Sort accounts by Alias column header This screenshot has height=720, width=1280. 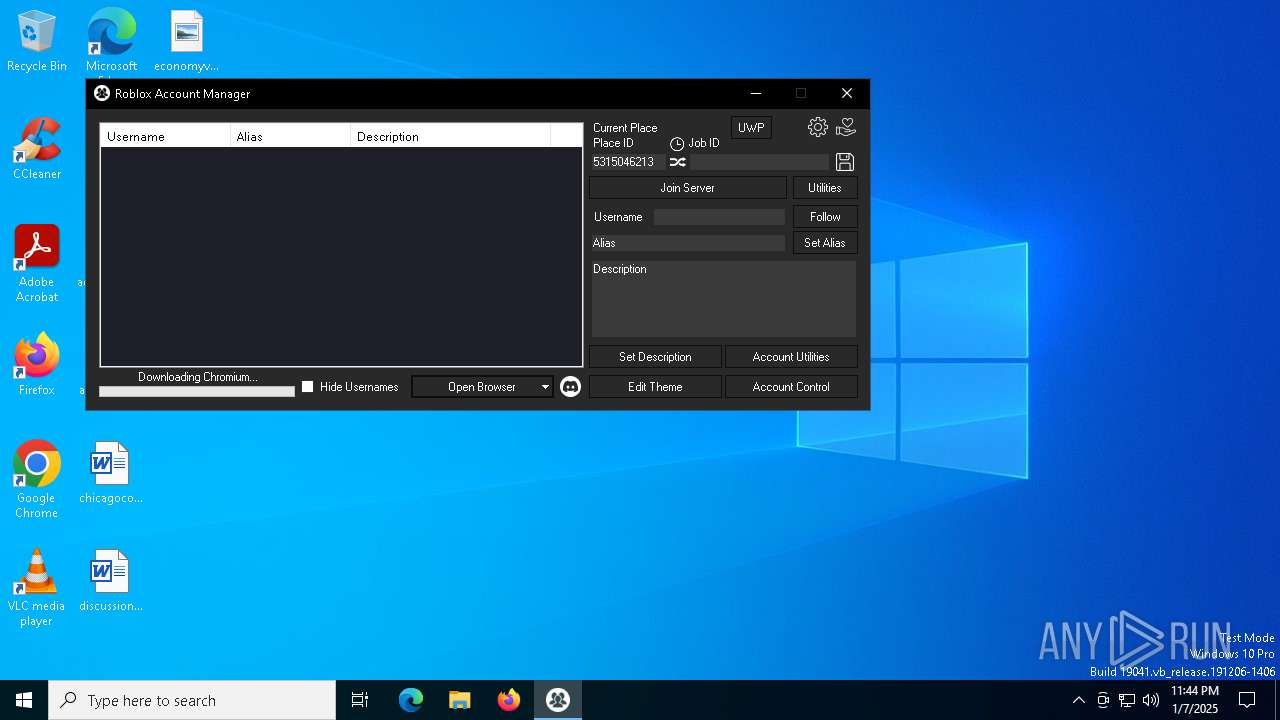(291, 136)
